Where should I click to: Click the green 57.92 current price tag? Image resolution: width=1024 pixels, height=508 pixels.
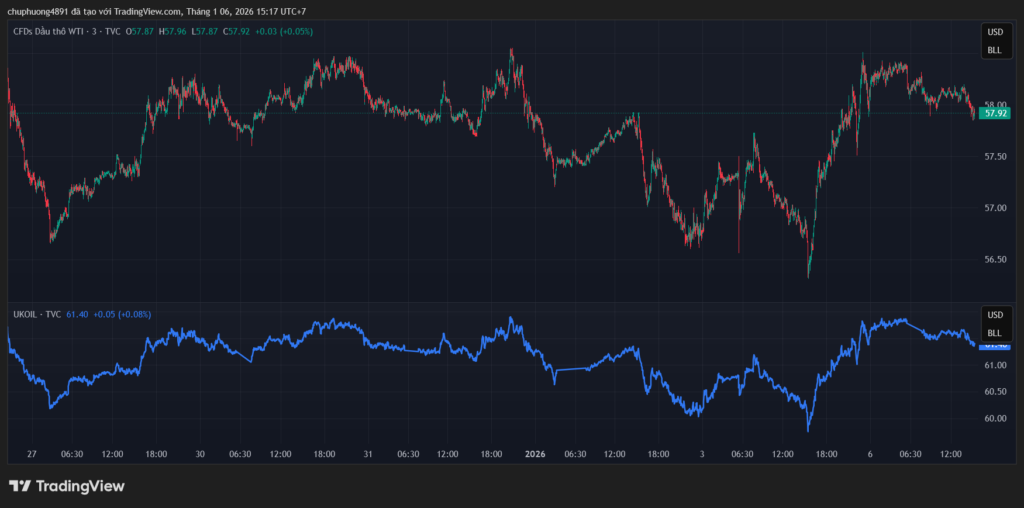tap(994, 114)
